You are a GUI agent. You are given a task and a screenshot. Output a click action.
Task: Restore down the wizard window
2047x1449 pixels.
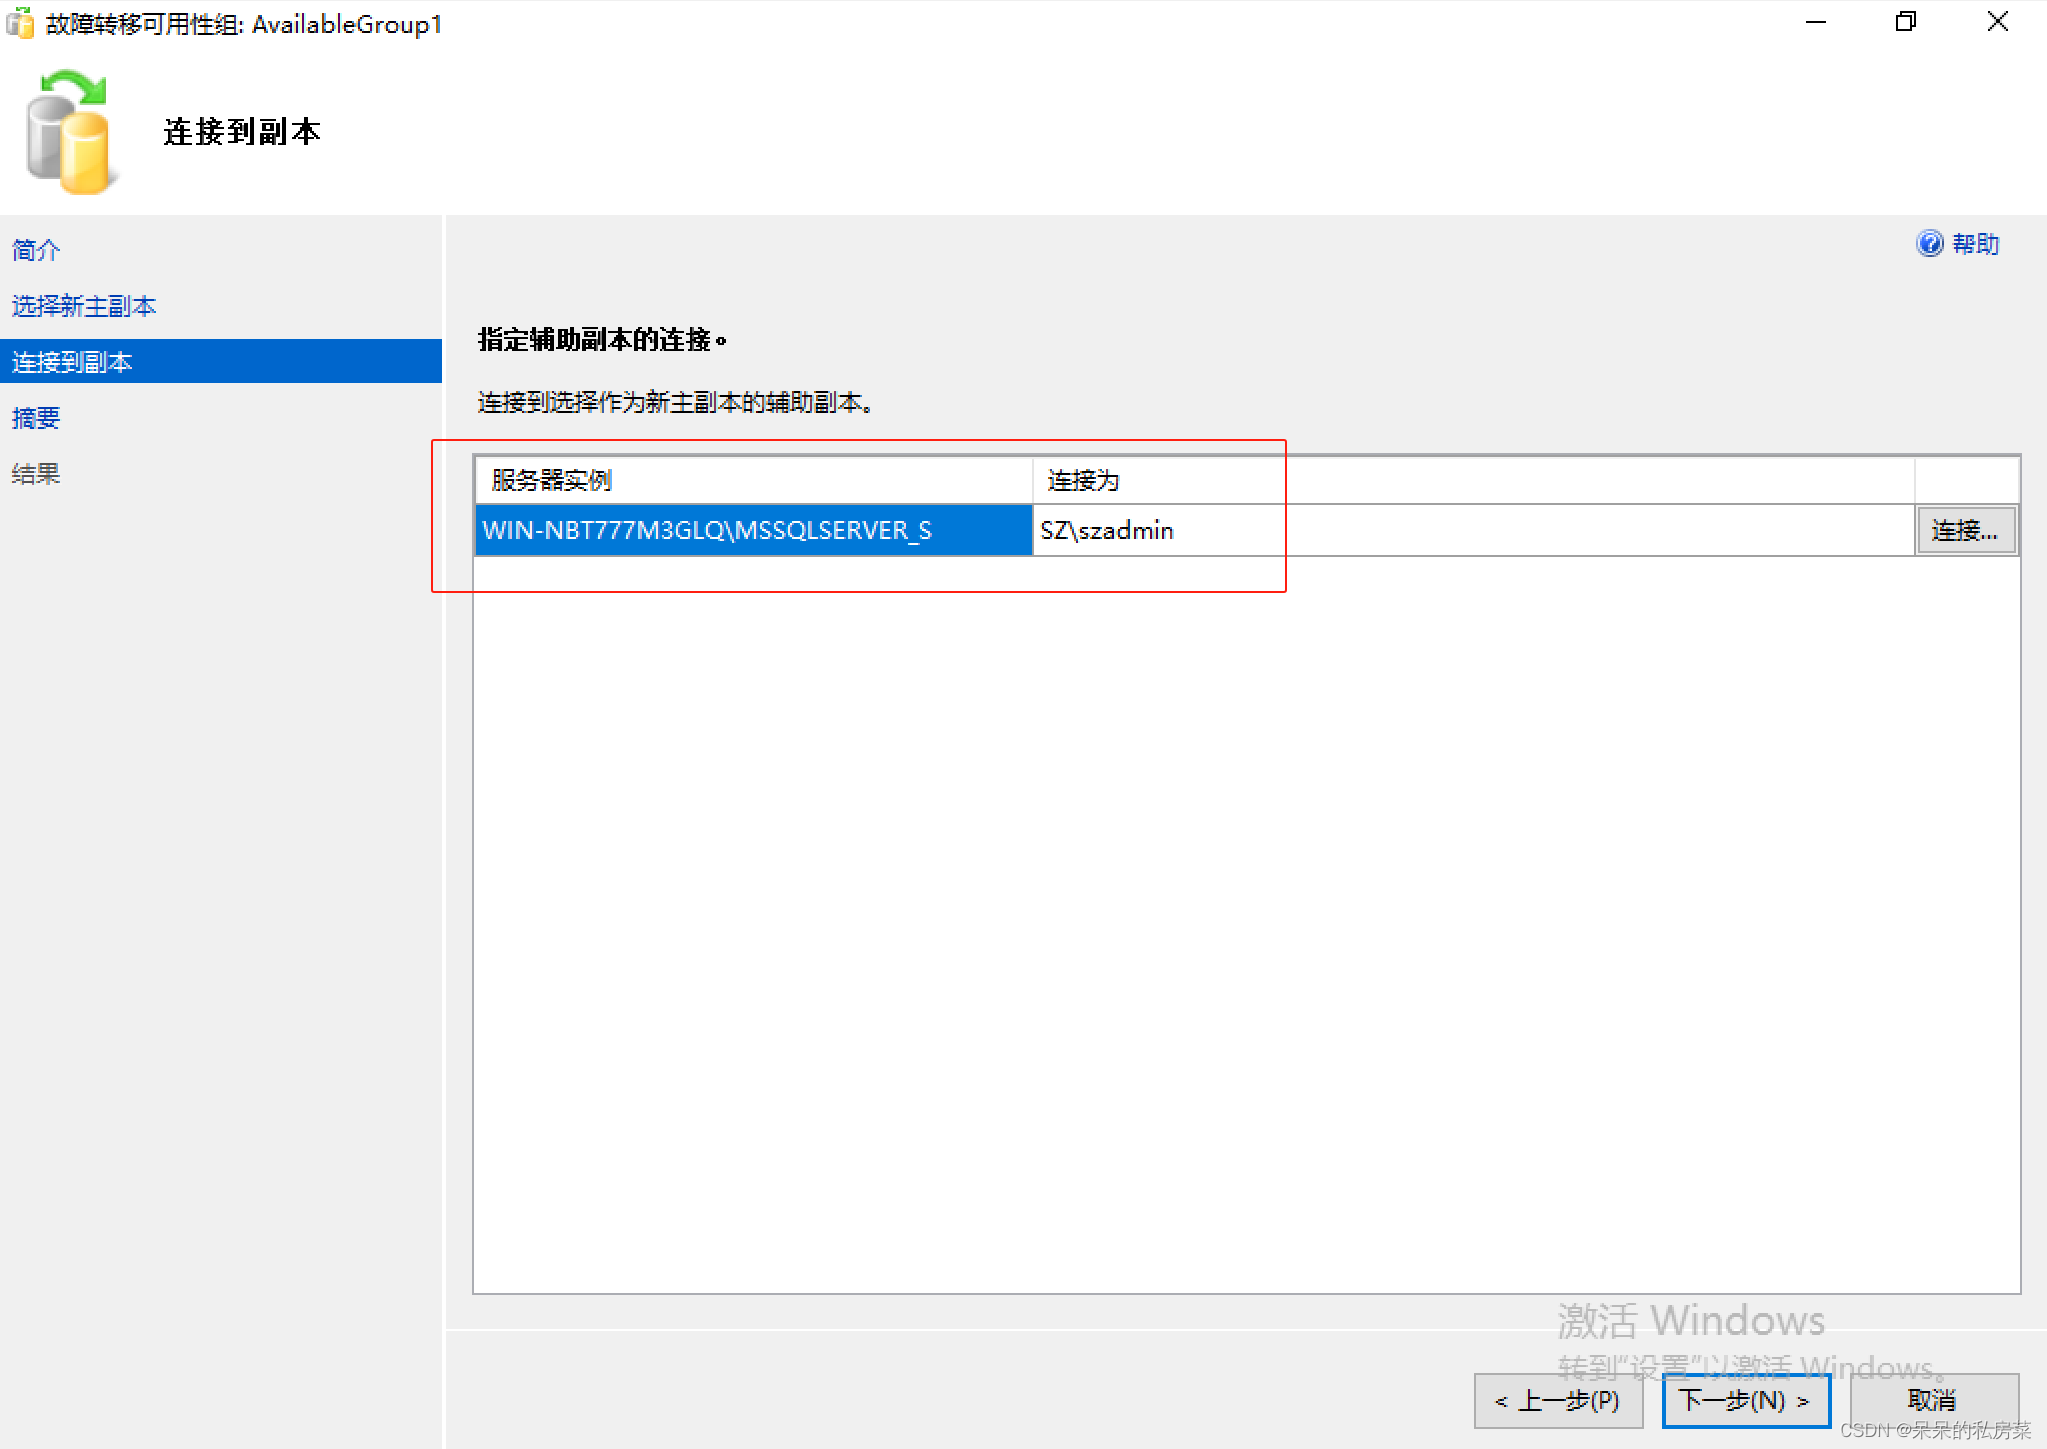point(1906,22)
